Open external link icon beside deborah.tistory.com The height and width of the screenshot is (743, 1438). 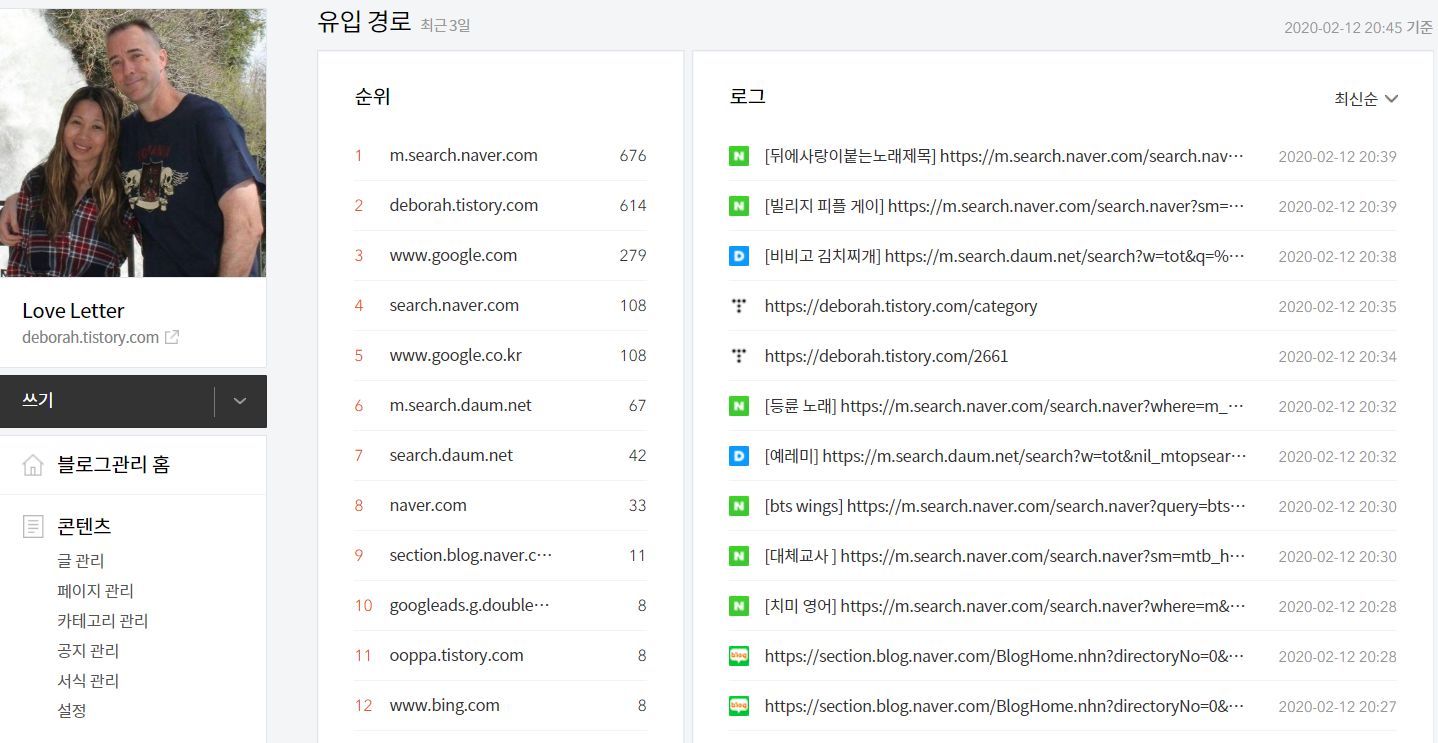[x=172, y=338]
